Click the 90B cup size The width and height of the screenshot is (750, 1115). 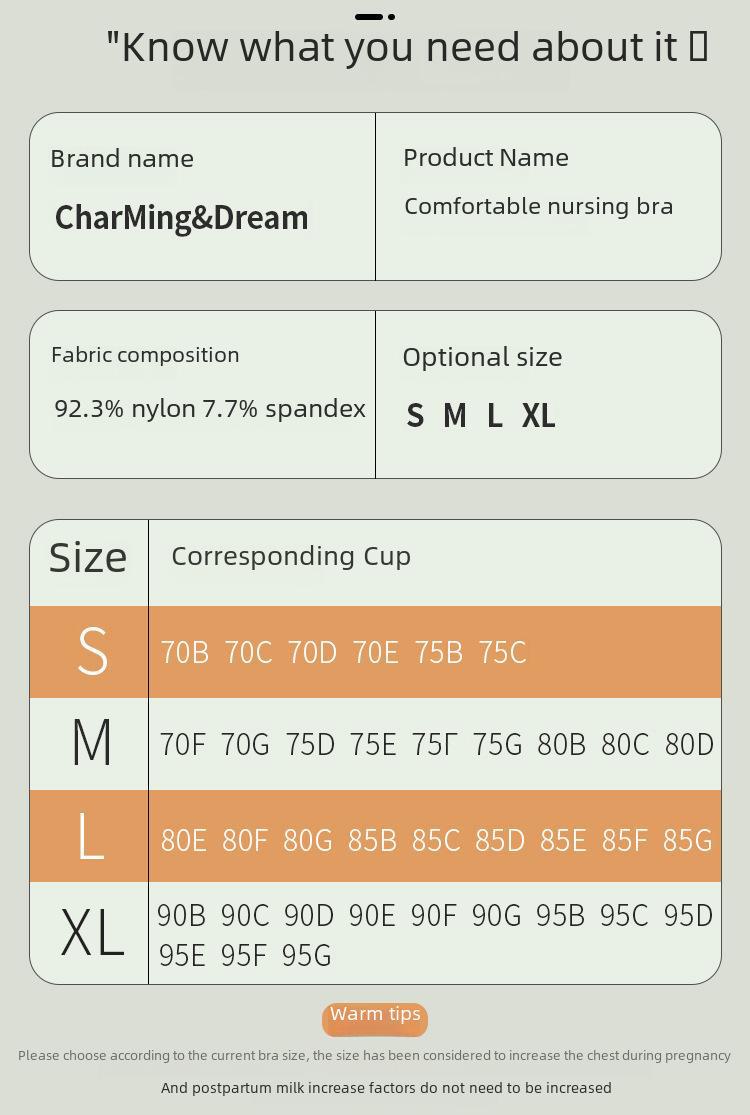pos(181,916)
